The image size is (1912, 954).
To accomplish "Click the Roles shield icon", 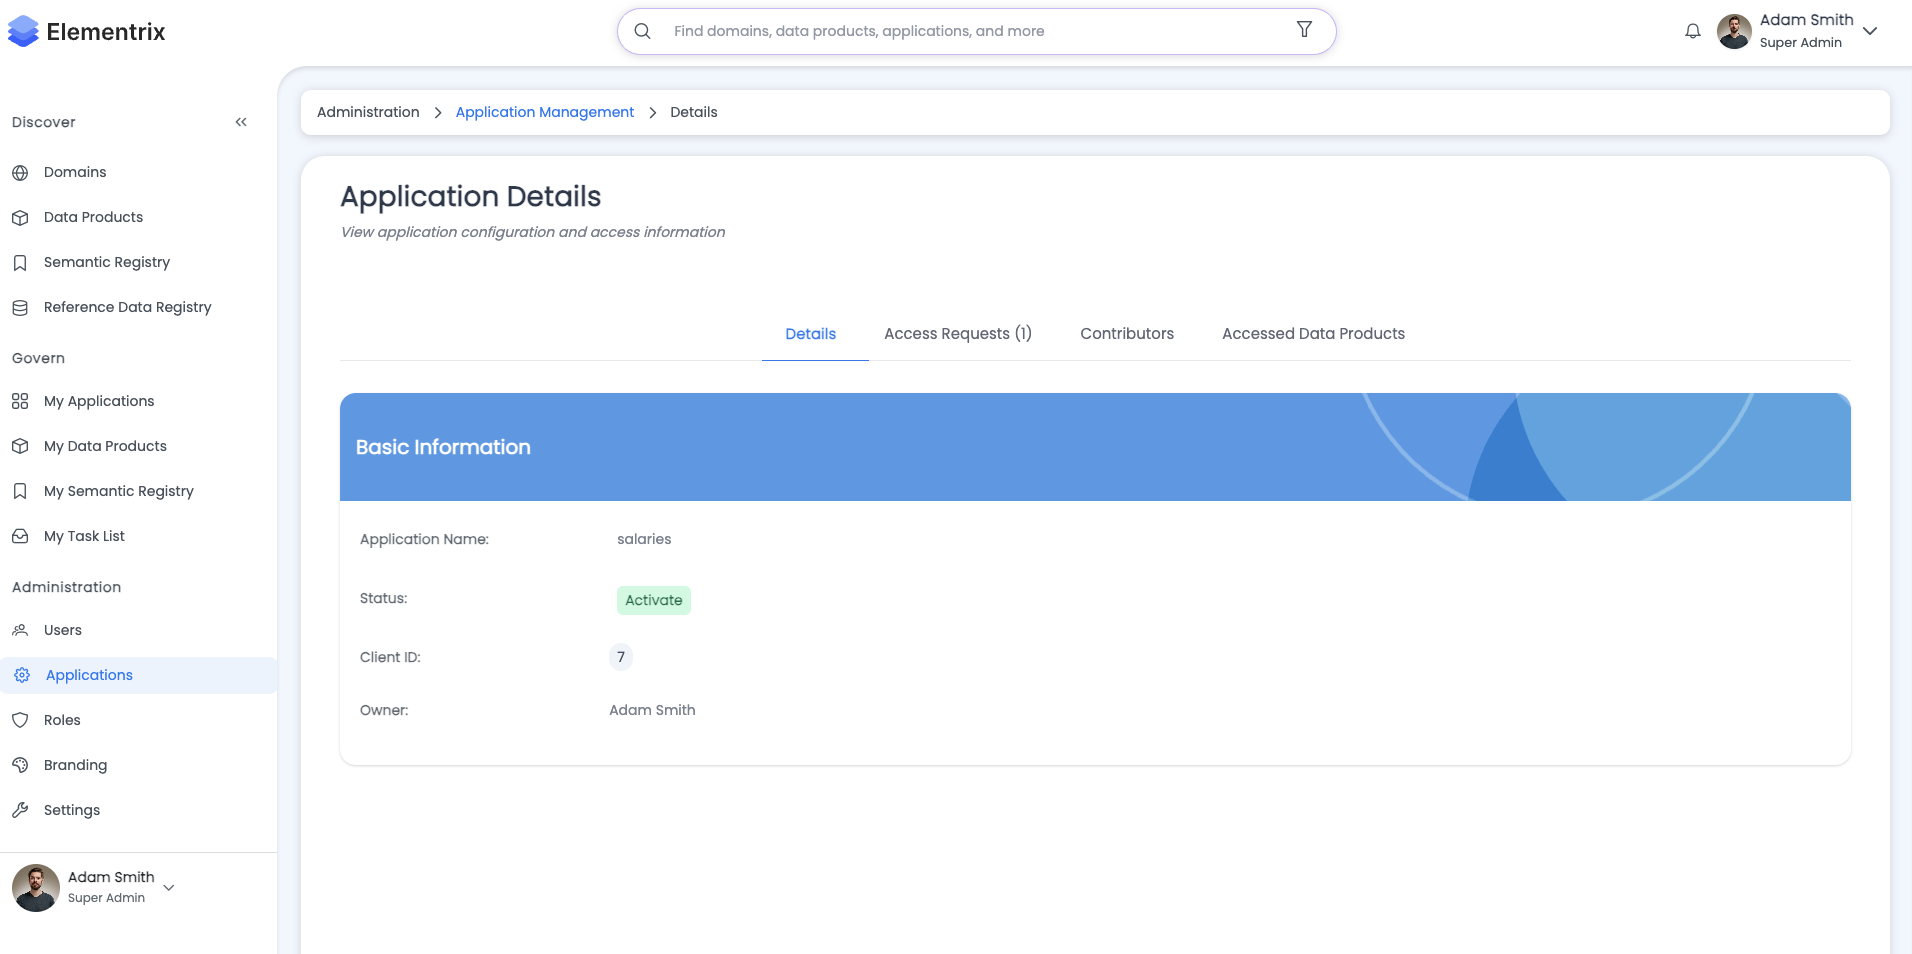I will click(x=20, y=720).
